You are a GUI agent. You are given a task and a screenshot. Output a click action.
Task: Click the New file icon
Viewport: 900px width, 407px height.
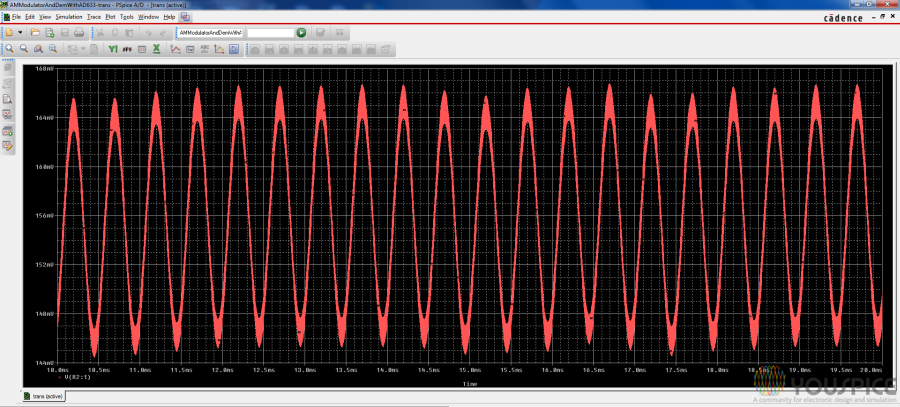10,33
